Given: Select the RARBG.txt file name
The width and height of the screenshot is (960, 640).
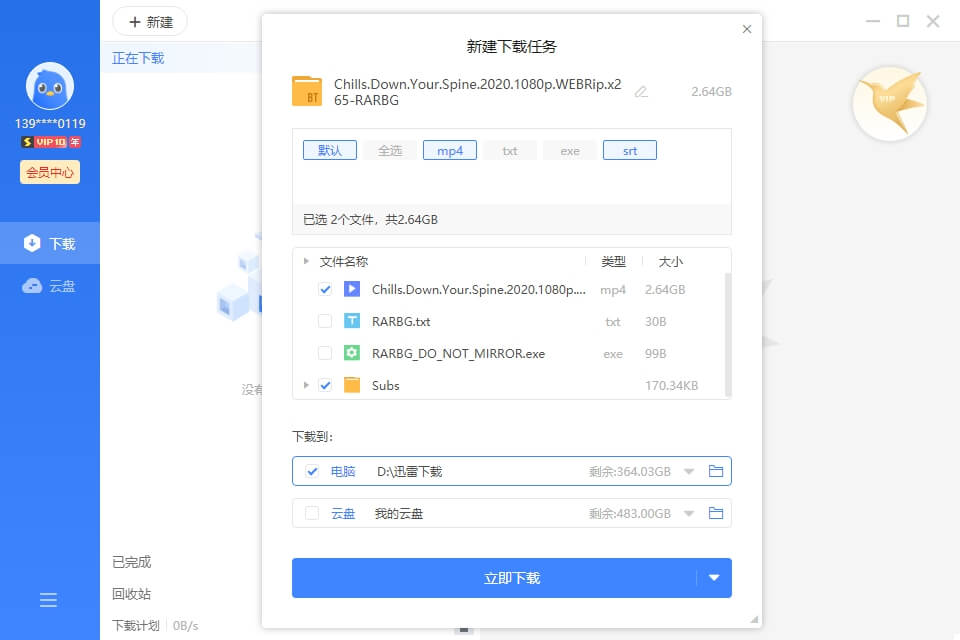Looking at the screenshot, I should pyautogui.click(x=401, y=322).
